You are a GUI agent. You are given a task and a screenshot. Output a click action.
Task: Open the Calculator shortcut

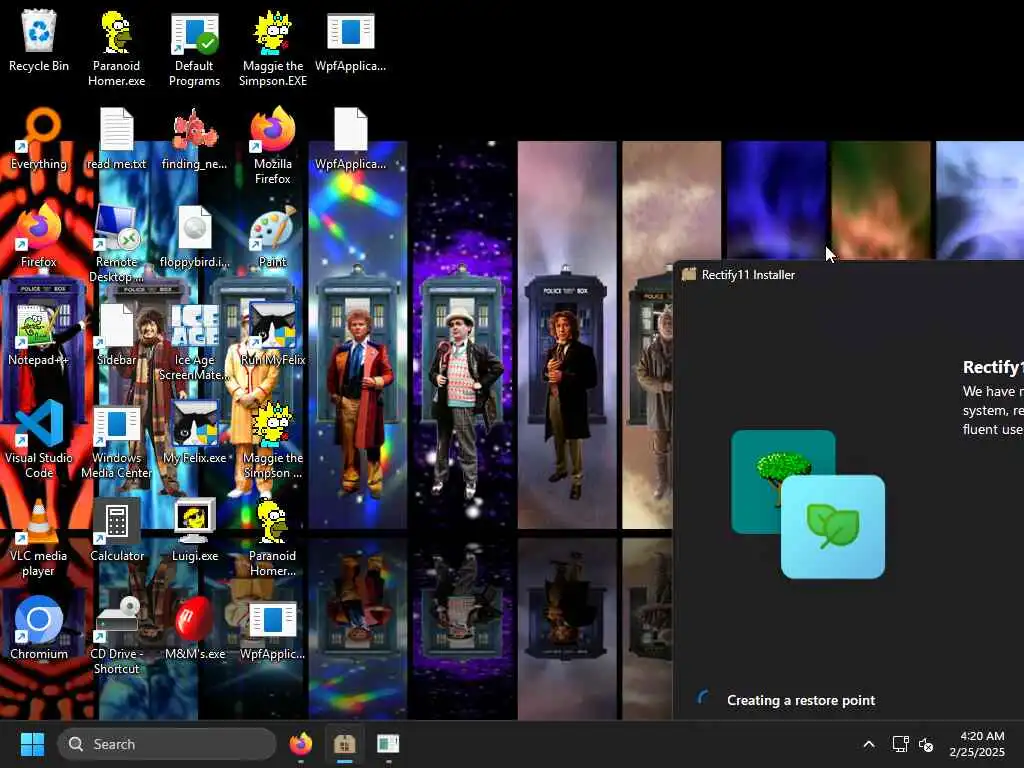[x=116, y=532]
